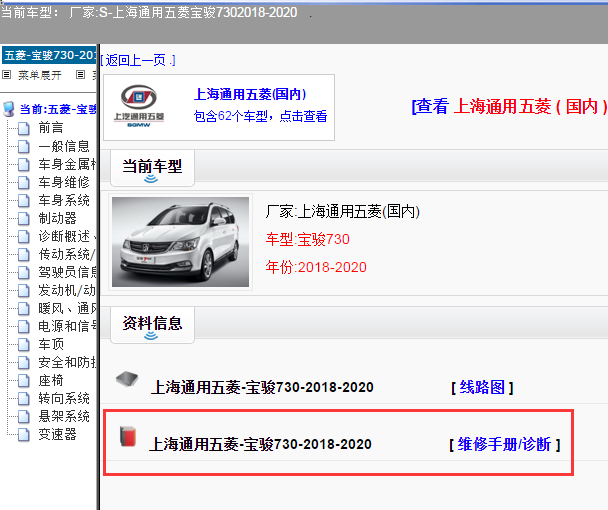Open the 安全和防护 tree item
Image resolution: width=608 pixels, height=510 pixels.
point(67,362)
